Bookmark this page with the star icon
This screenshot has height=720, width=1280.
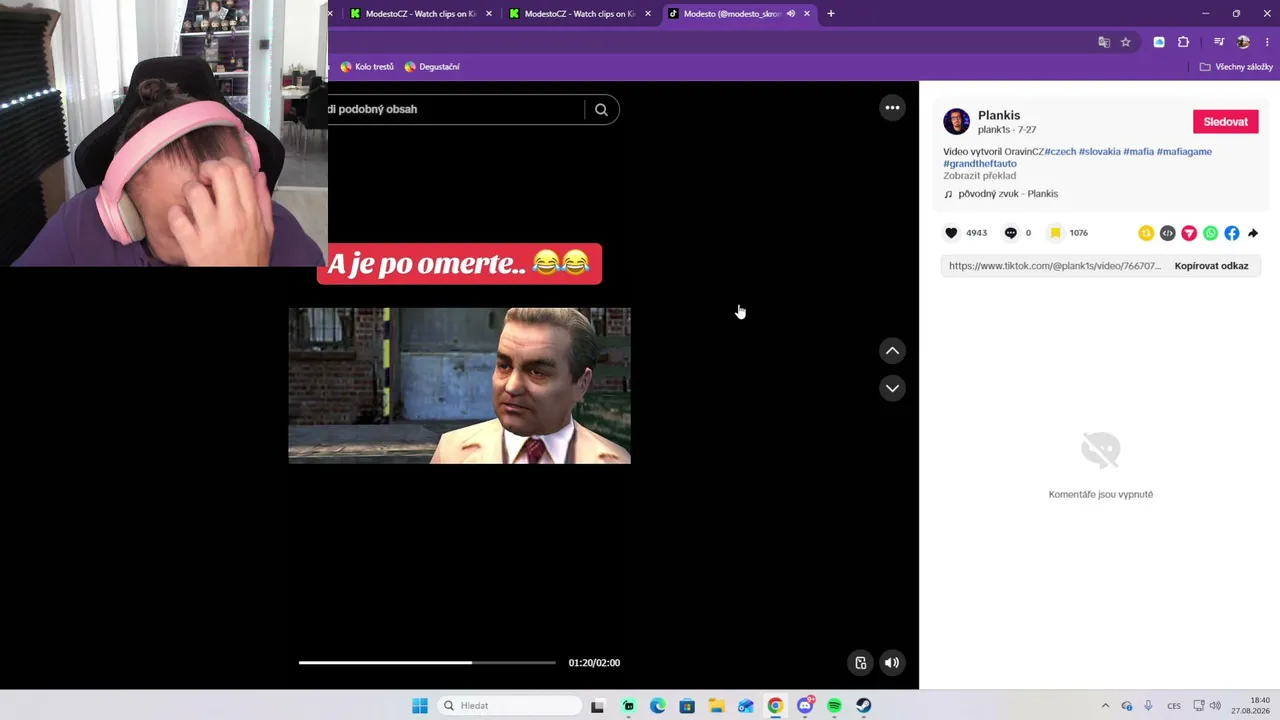[x=1126, y=42]
